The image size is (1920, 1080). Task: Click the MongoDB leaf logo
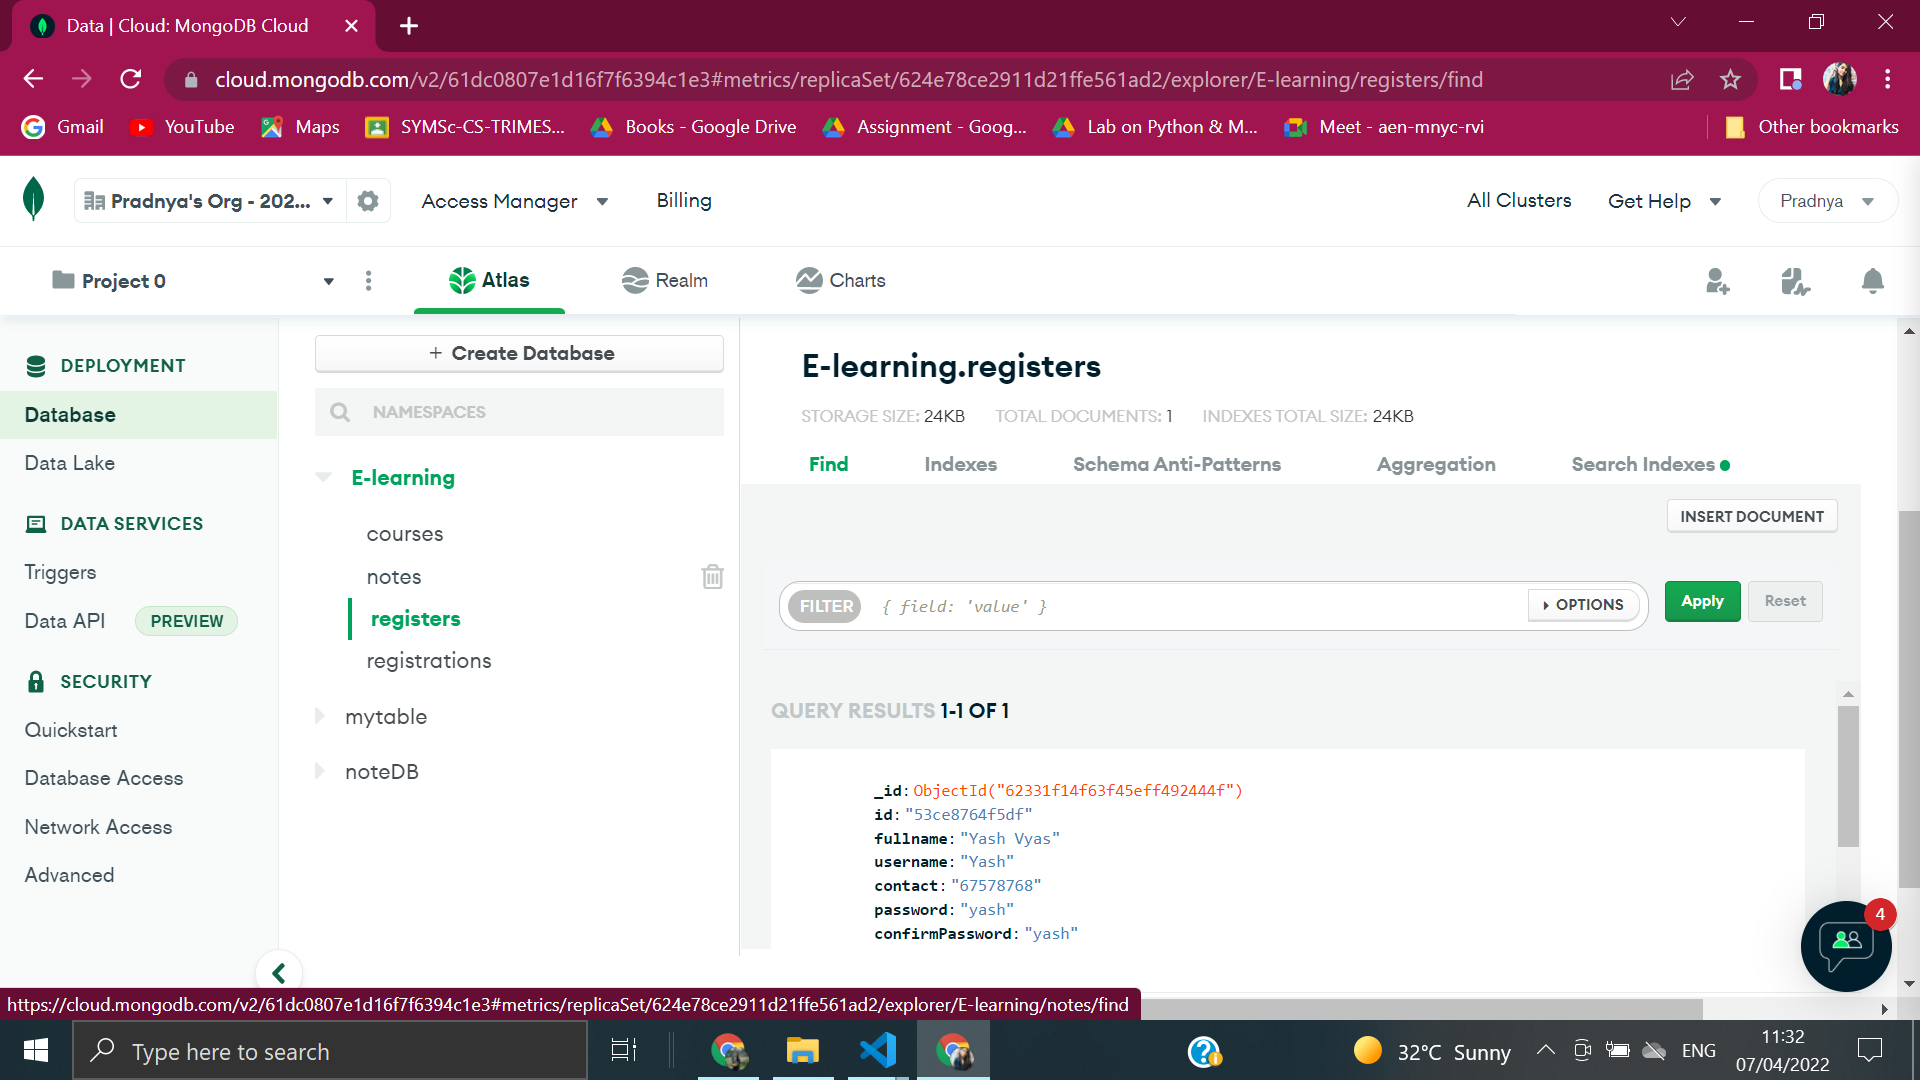coord(33,198)
